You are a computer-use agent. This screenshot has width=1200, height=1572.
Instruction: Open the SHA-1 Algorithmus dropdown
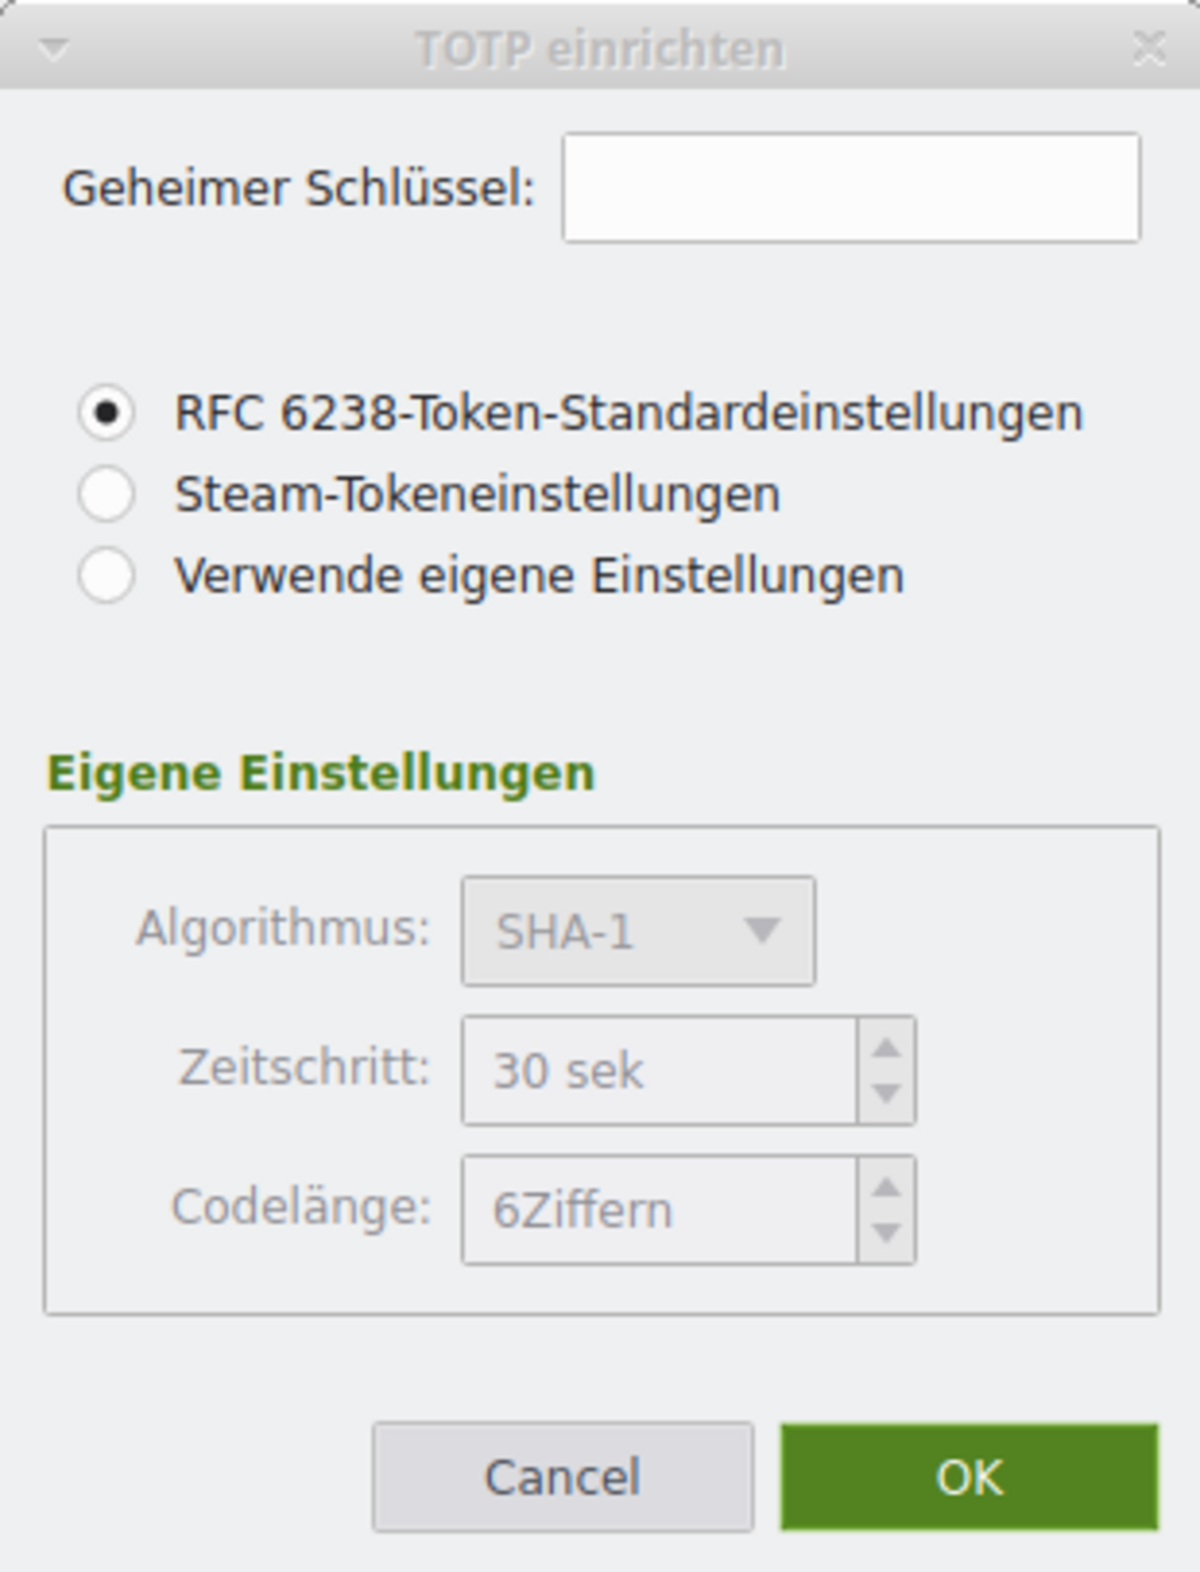pyautogui.click(x=638, y=932)
